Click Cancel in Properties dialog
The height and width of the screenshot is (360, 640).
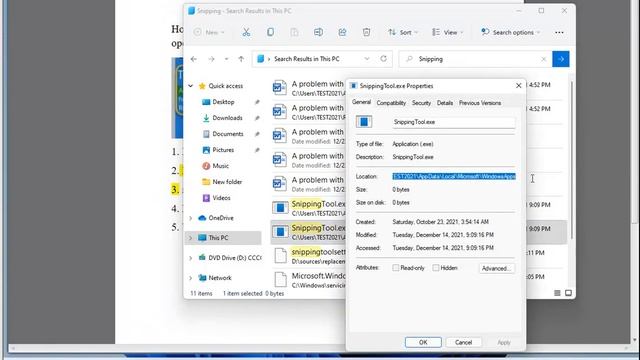pyautogui.click(x=463, y=342)
